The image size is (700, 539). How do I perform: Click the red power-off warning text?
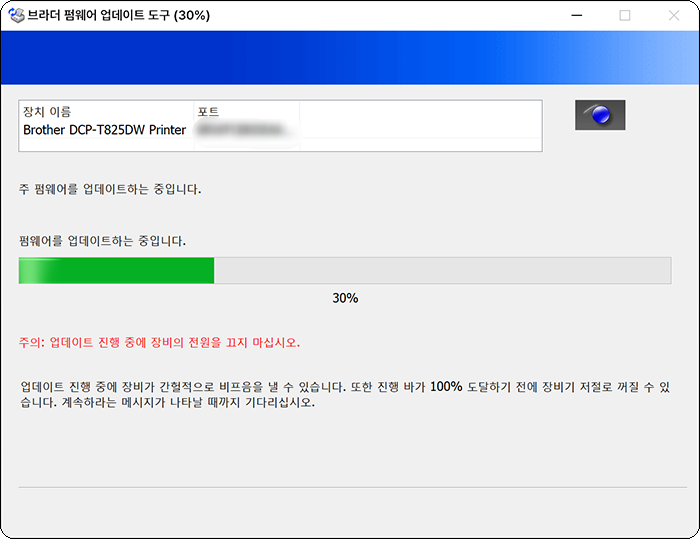[159, 343]
